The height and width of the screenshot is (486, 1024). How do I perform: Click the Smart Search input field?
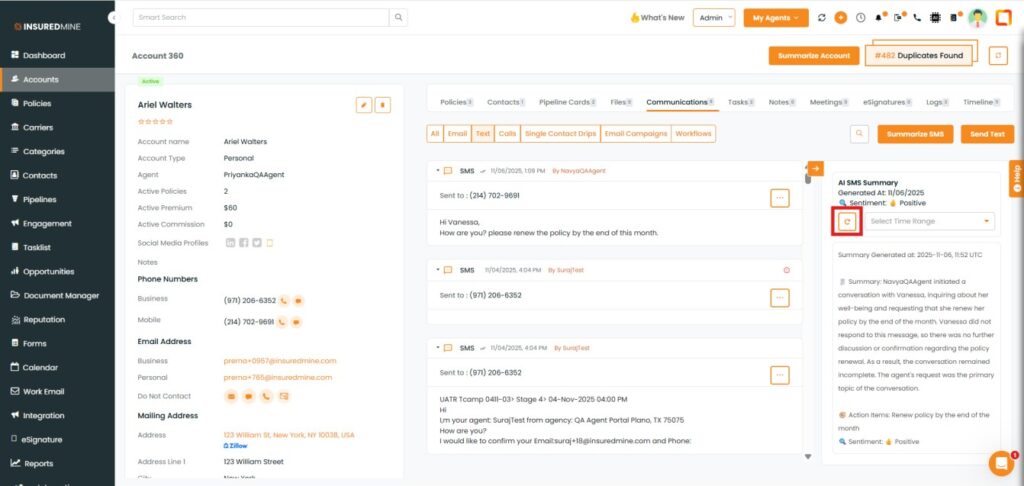(x=260, y=18)
